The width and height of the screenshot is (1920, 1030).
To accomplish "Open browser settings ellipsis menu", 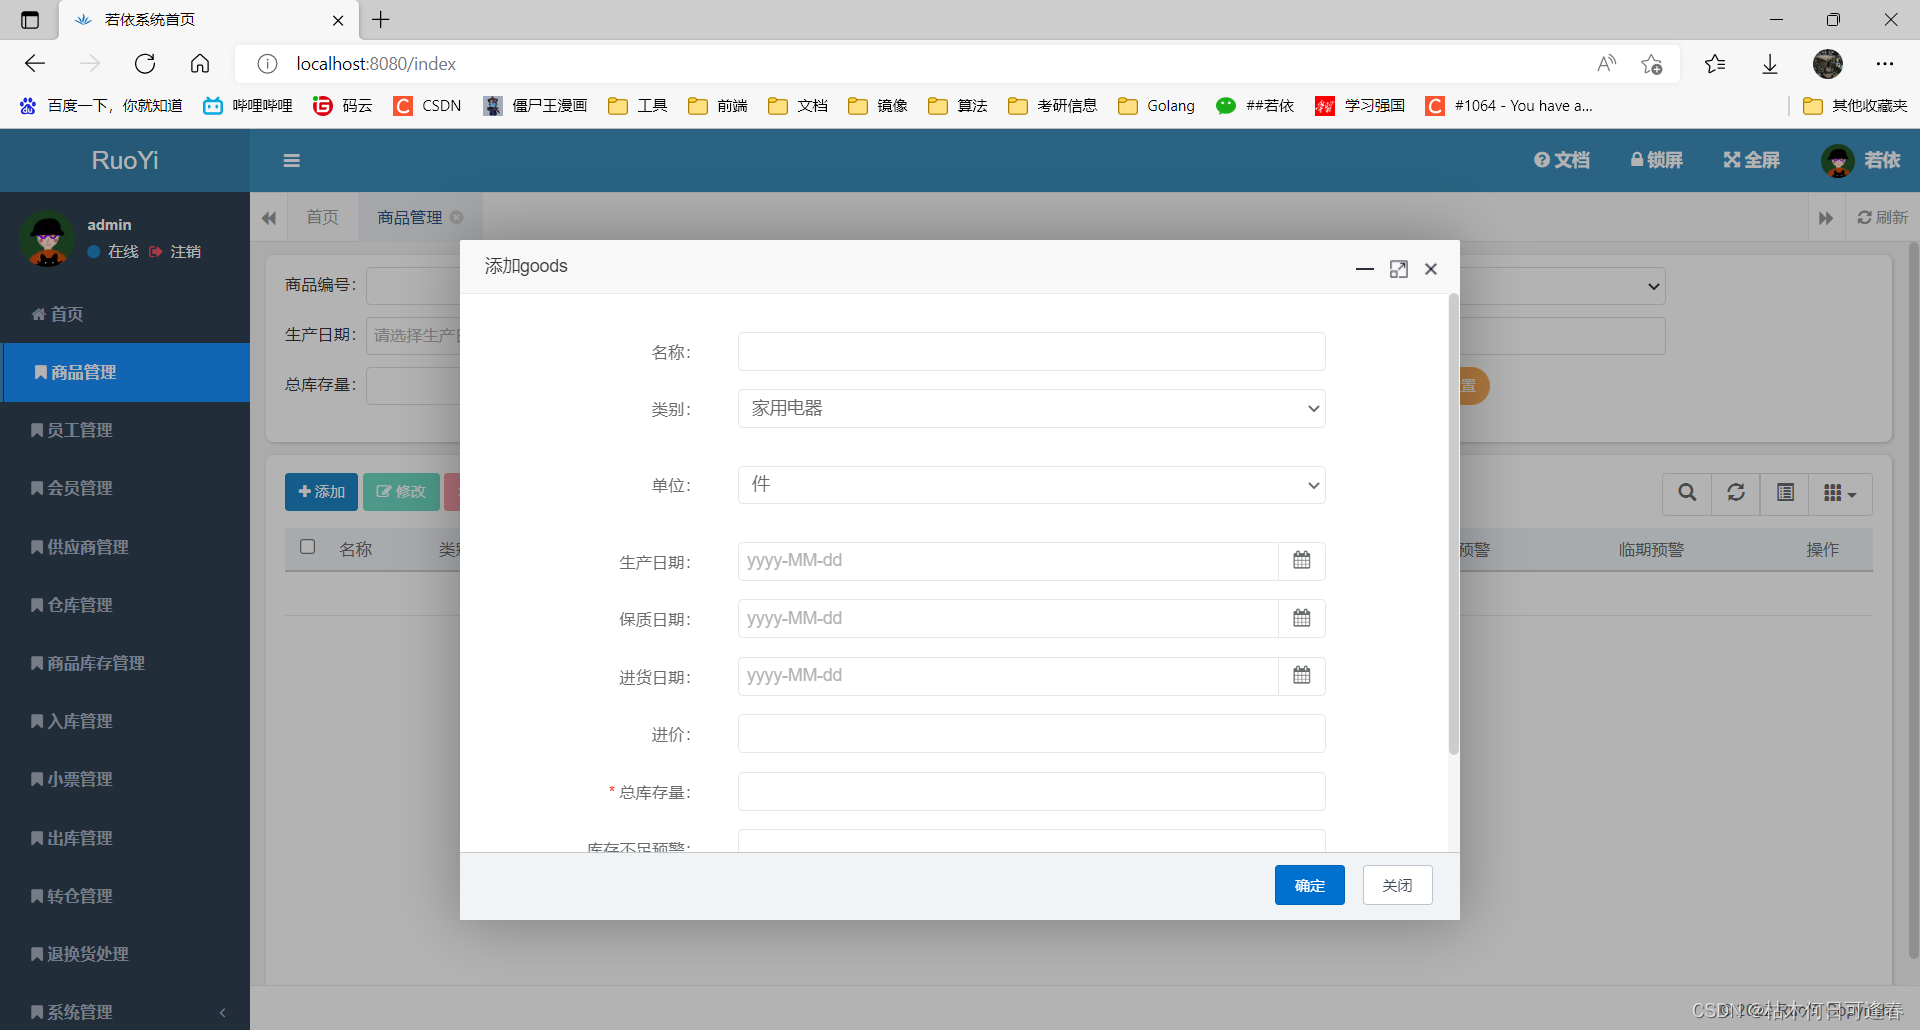I will tap(1885, 64).
